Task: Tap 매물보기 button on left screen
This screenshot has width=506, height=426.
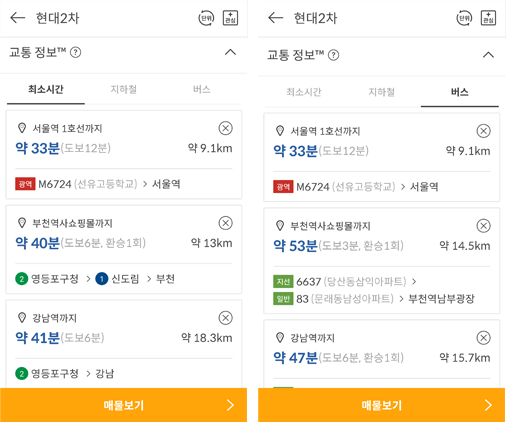Action: (123, 405)
